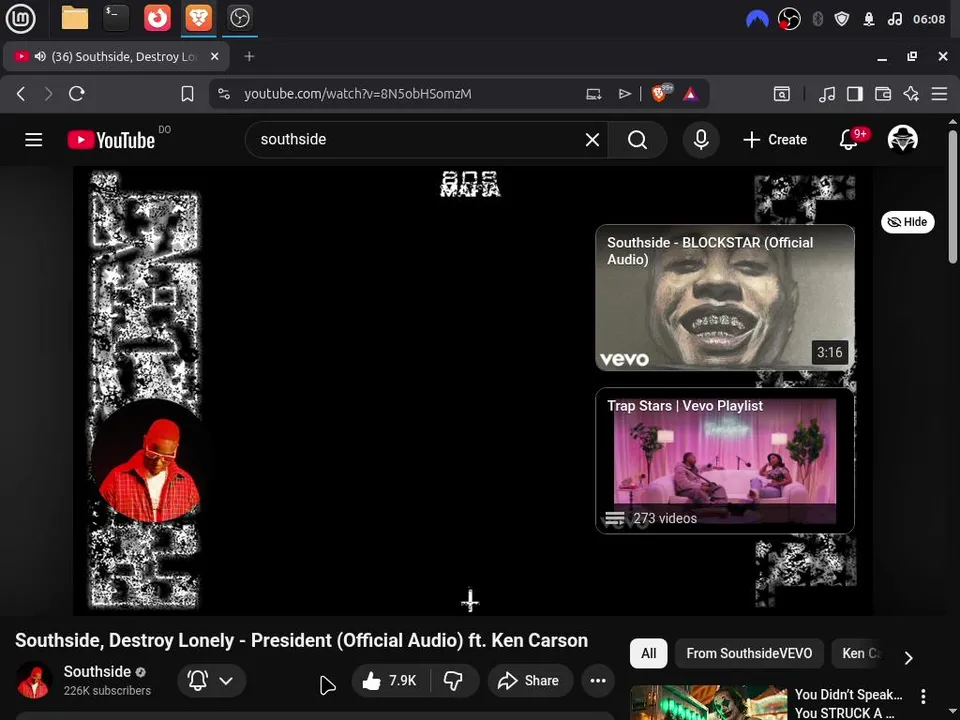
Task: Open Southside BLOCKSTAR suggested video
Action: 725,298
